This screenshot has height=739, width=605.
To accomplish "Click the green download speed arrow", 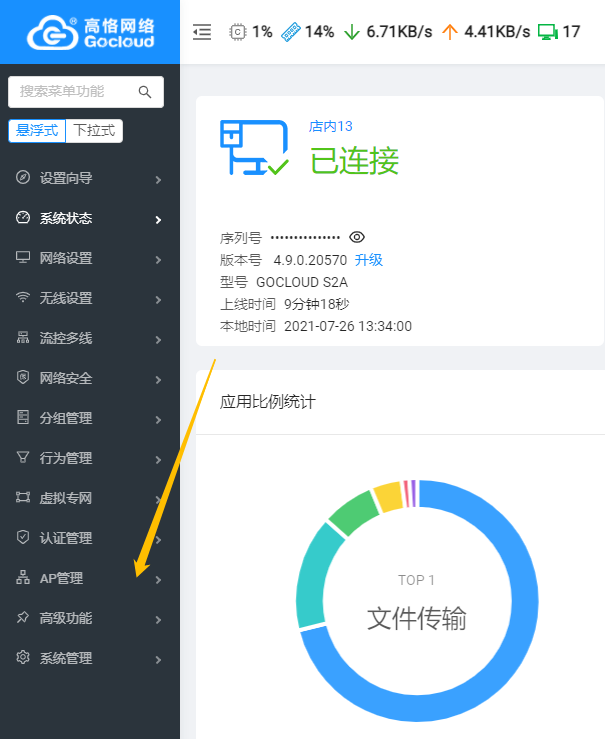I will pyautogui.click(x=352, y=32).
